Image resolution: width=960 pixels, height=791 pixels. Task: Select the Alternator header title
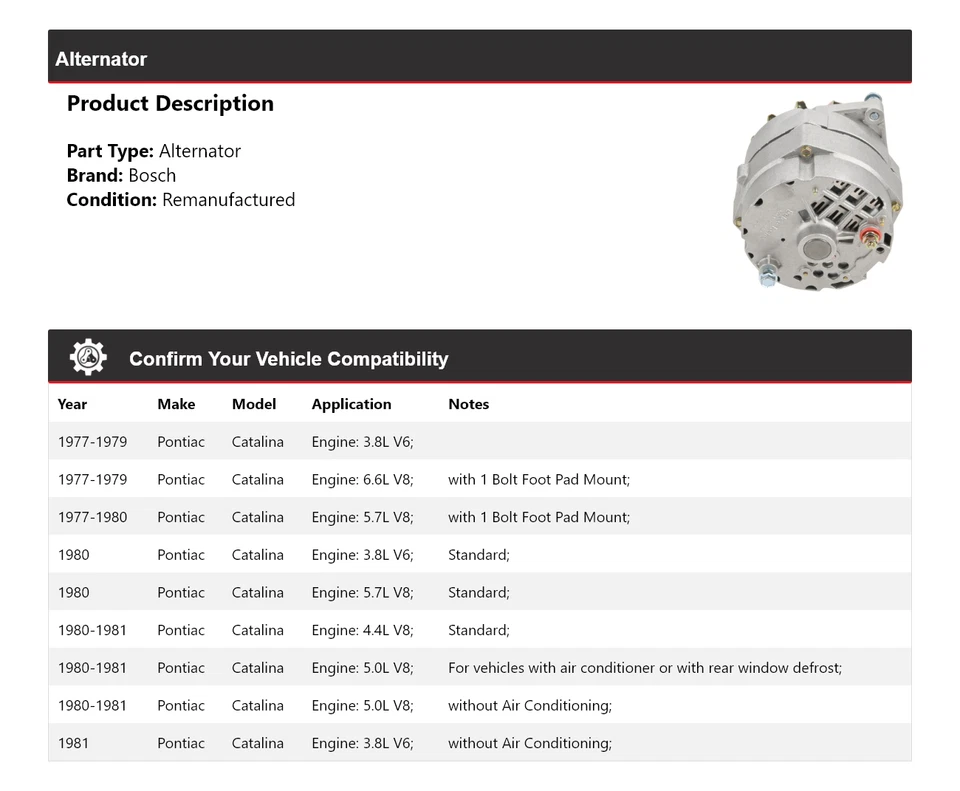point(101,59)
